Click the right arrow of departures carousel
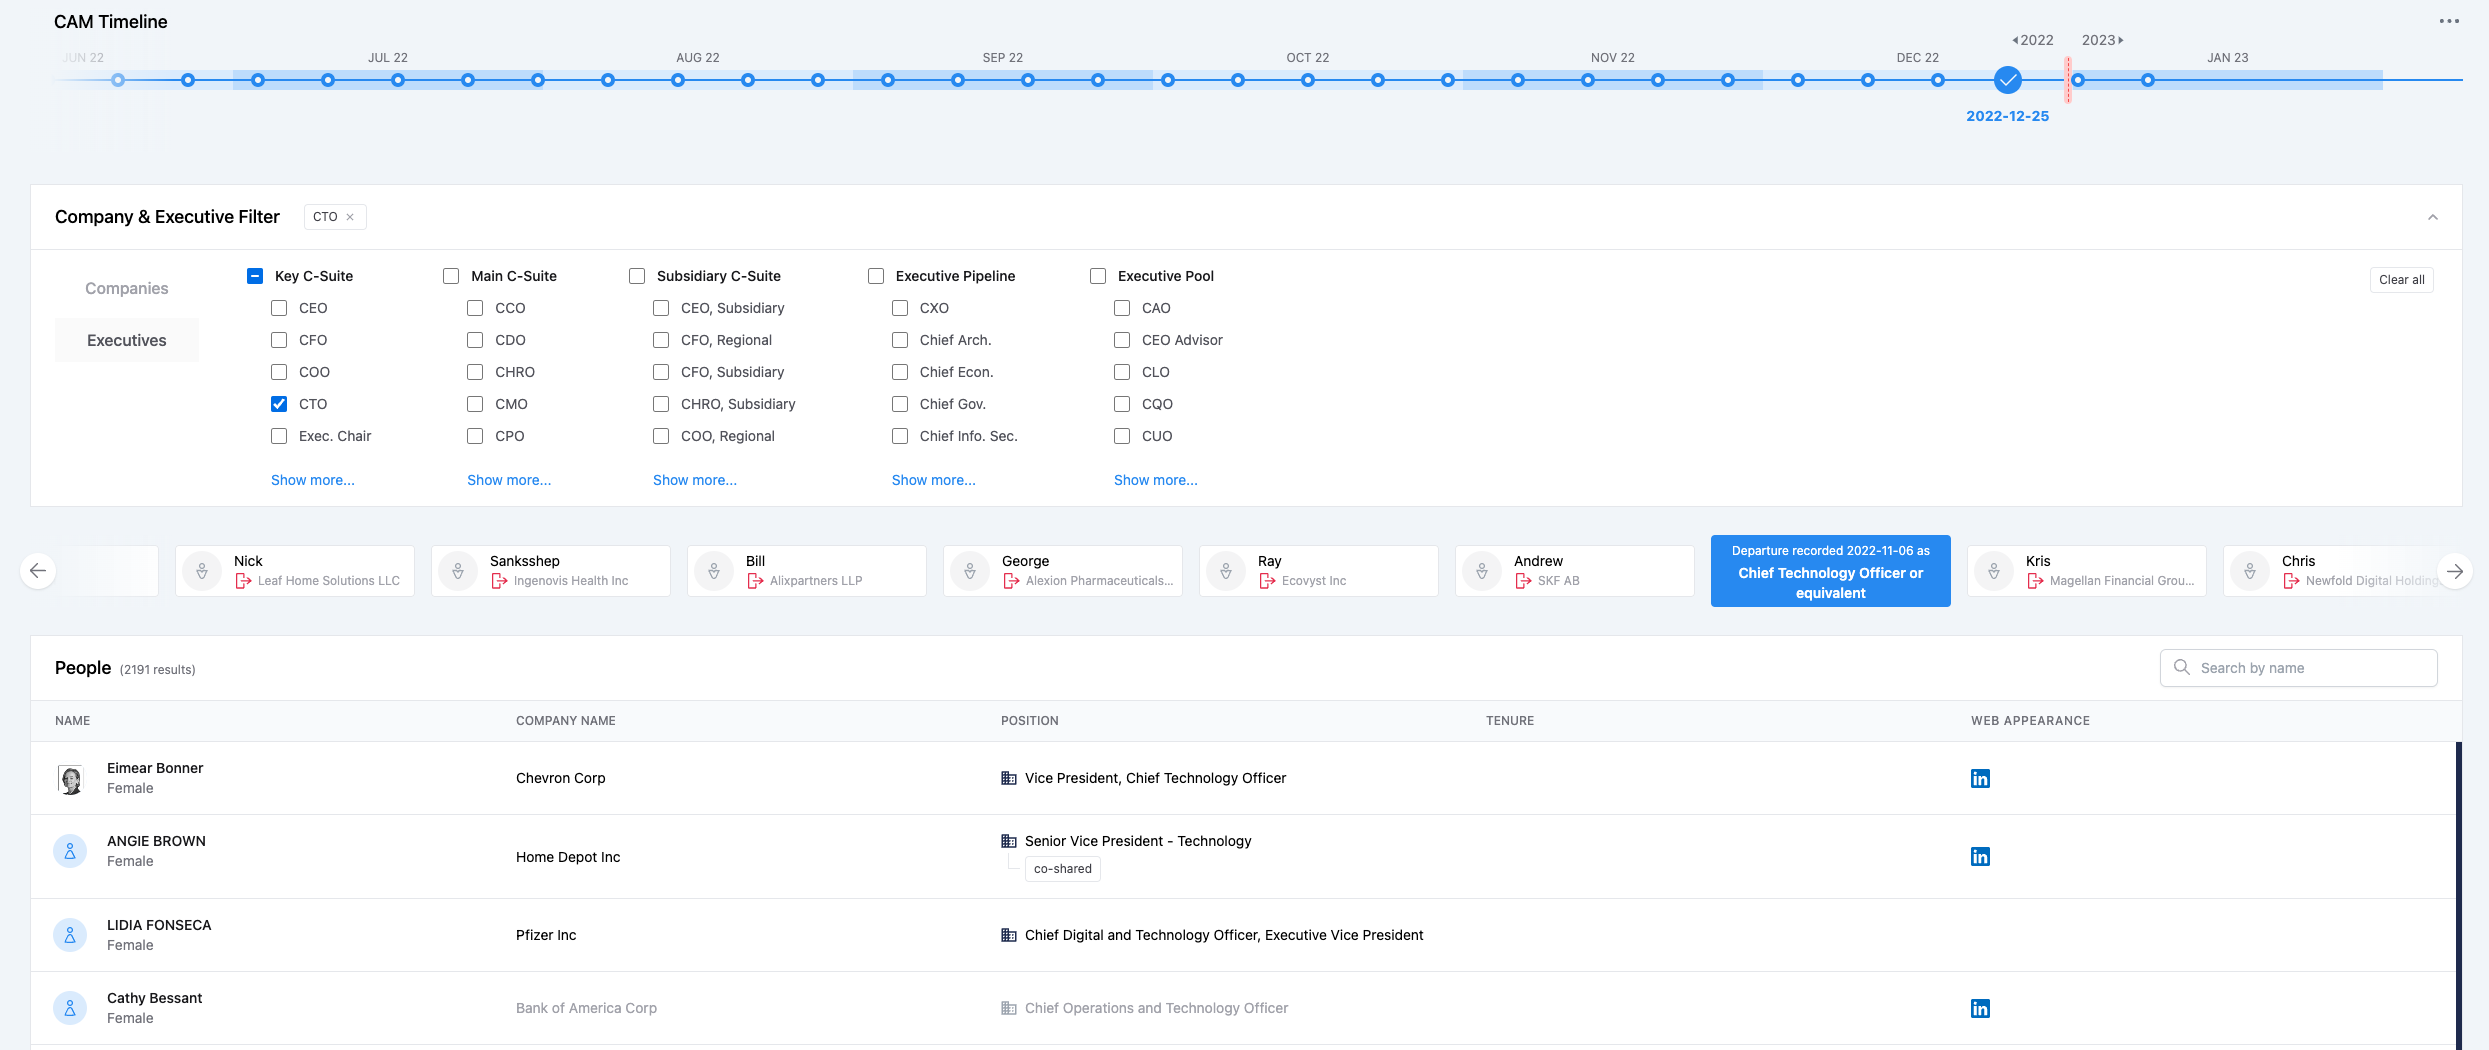The image size is (2489, 1050). tap(2455, 571)
